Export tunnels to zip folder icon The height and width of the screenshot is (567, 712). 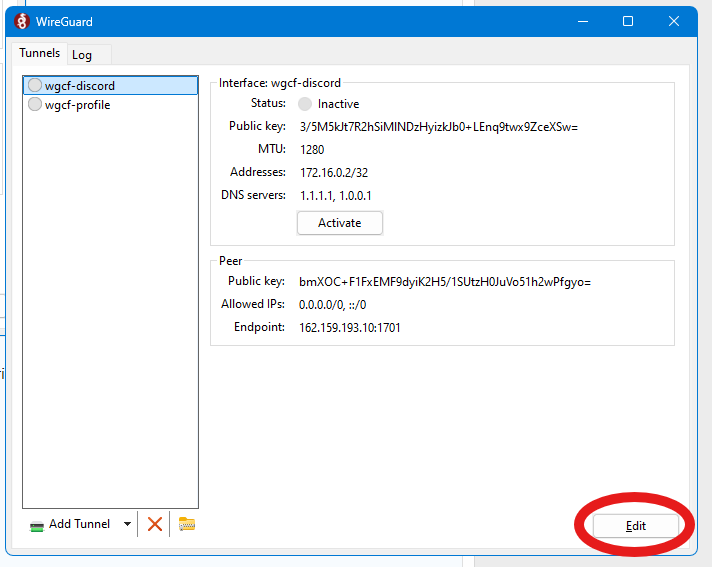tap(187, 524)
